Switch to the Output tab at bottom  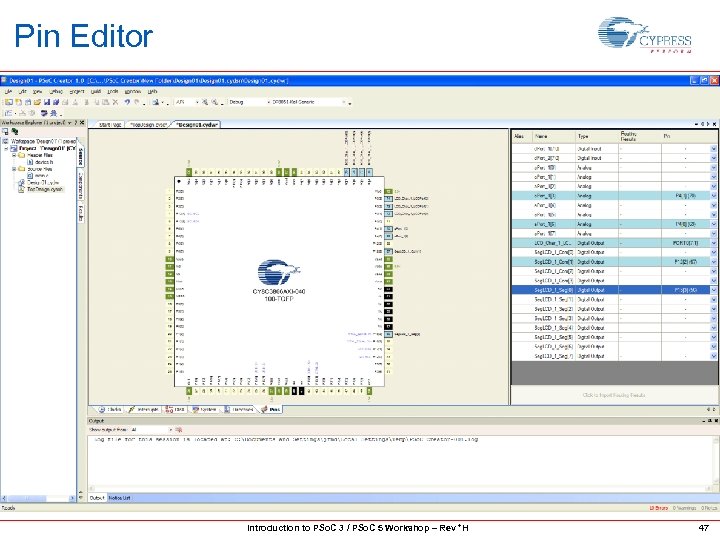pyautogui.click(x=97, y=498)
